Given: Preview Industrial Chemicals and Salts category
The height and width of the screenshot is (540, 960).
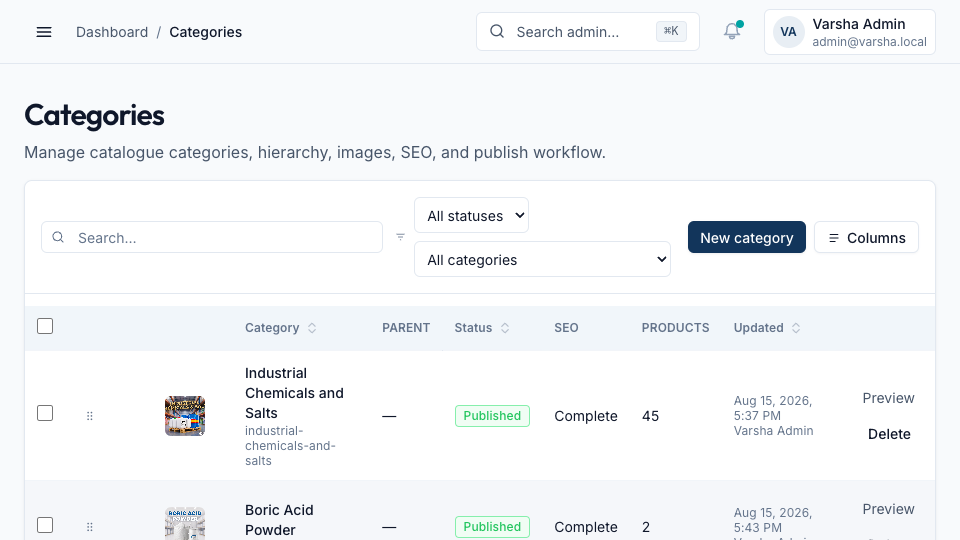Looking at the screenshot, I should pyautogui.click(x=888, y=398).
